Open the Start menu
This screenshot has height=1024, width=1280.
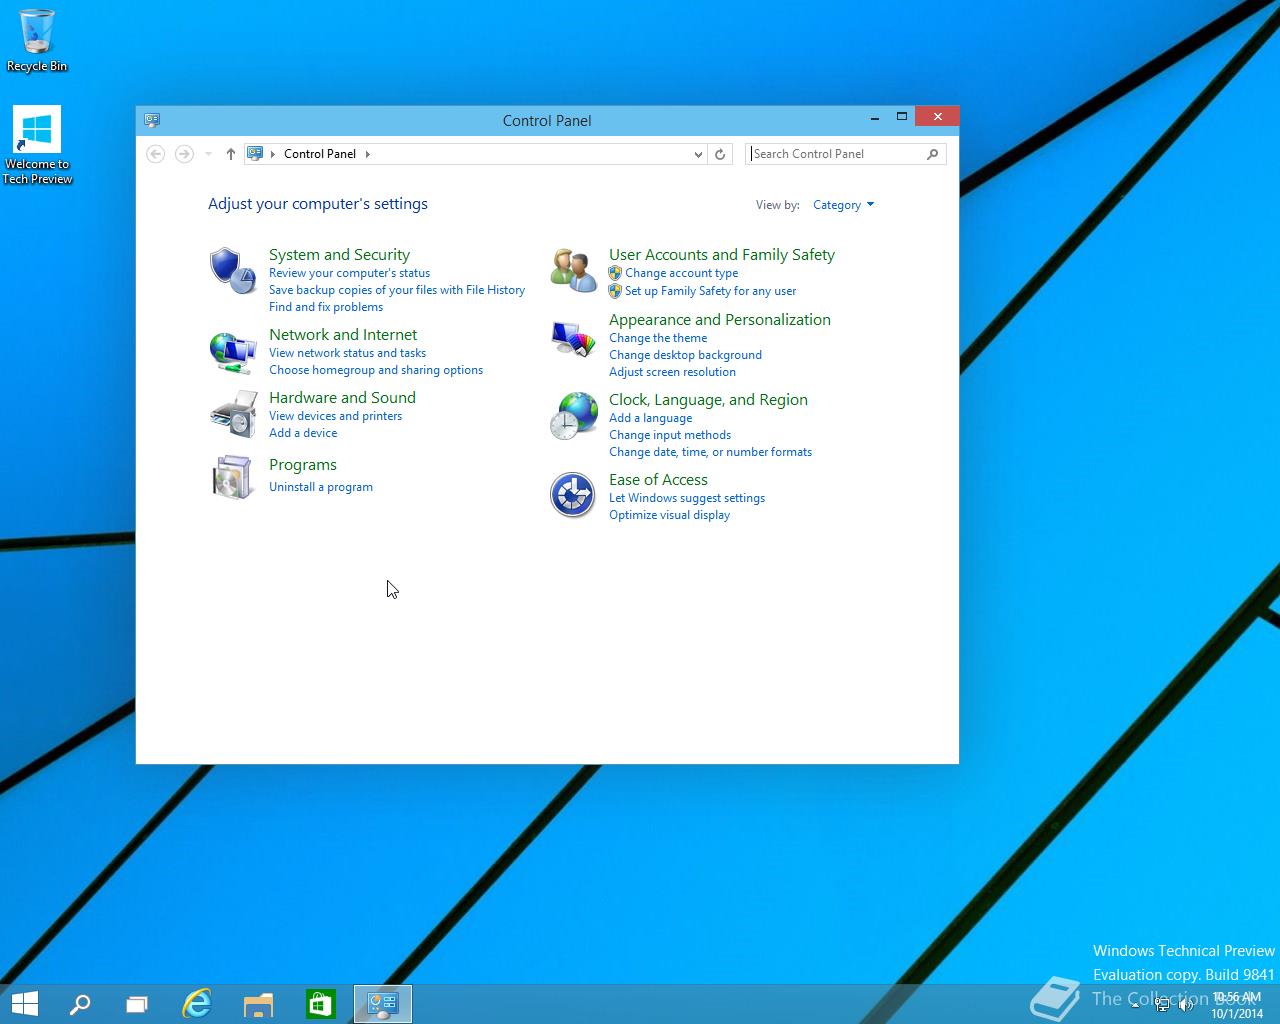[x=24, y=1004]
